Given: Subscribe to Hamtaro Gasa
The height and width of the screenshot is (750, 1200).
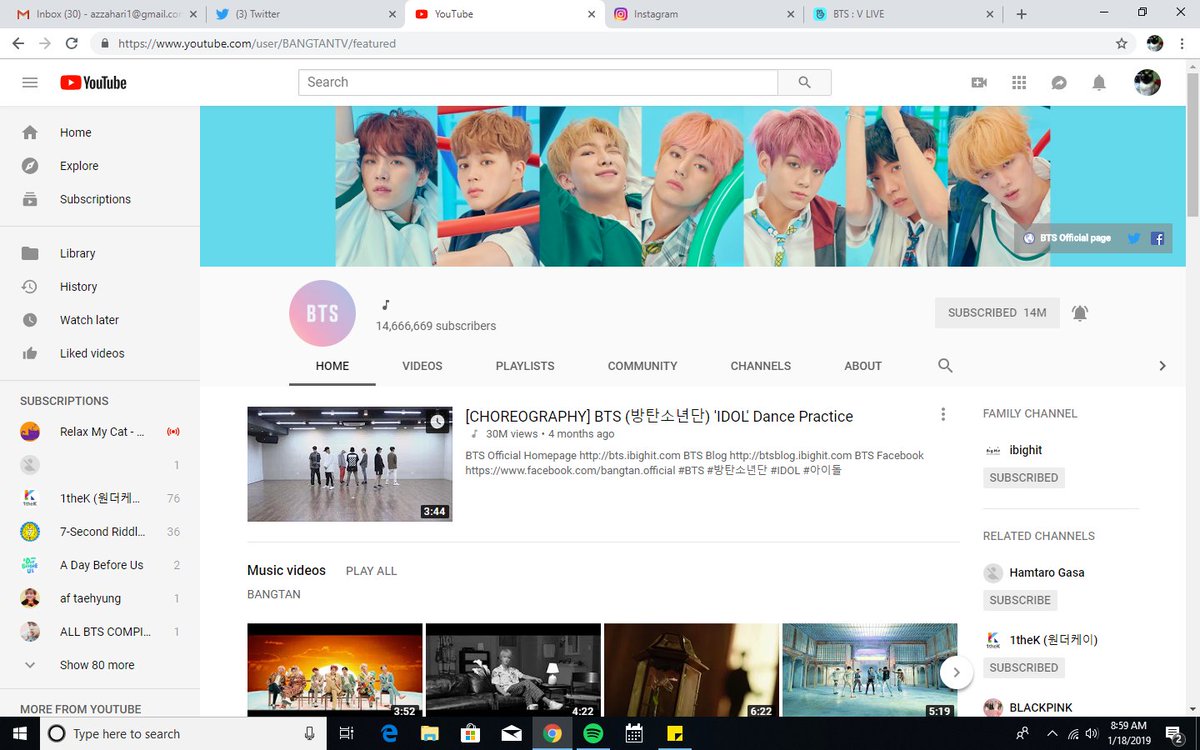Looking at the screenshot, I should pyautogui.click(x=1020, y=600).
